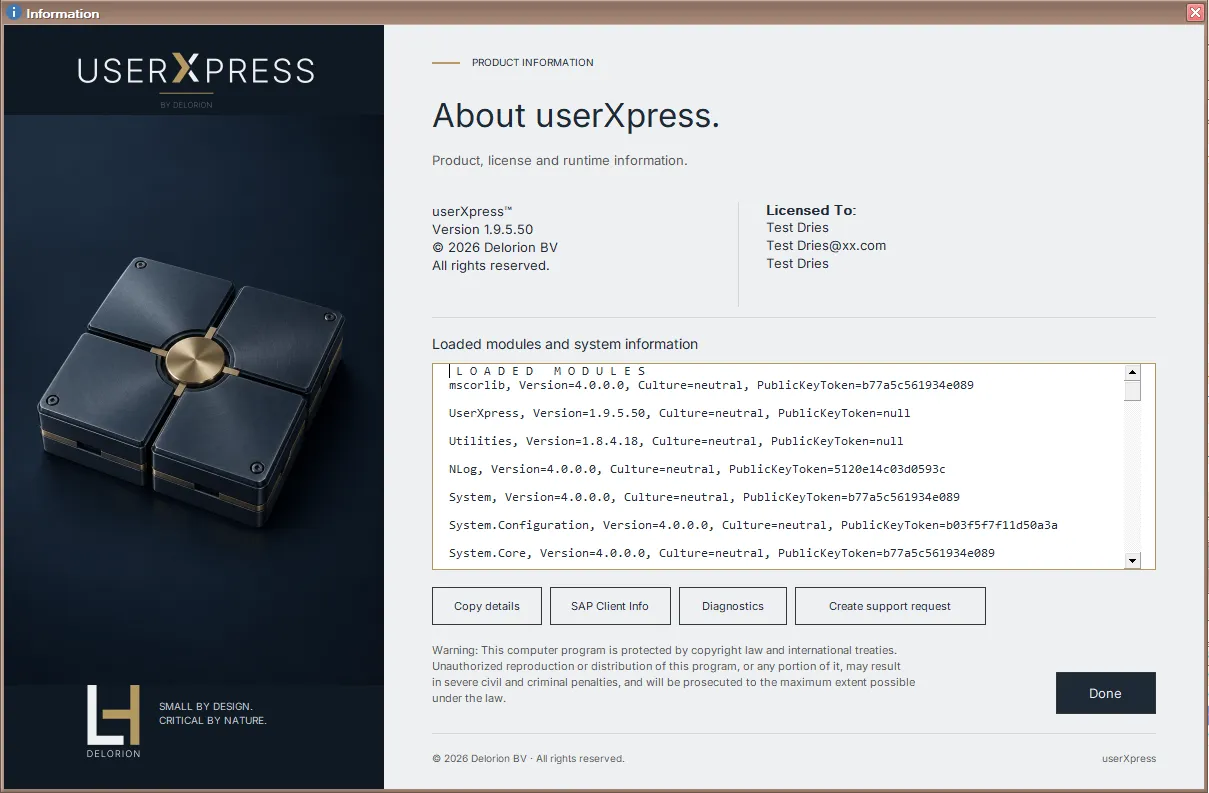The image size is (1209, 793).
Task: Click the Licensed To label
Action: (811, 210)
